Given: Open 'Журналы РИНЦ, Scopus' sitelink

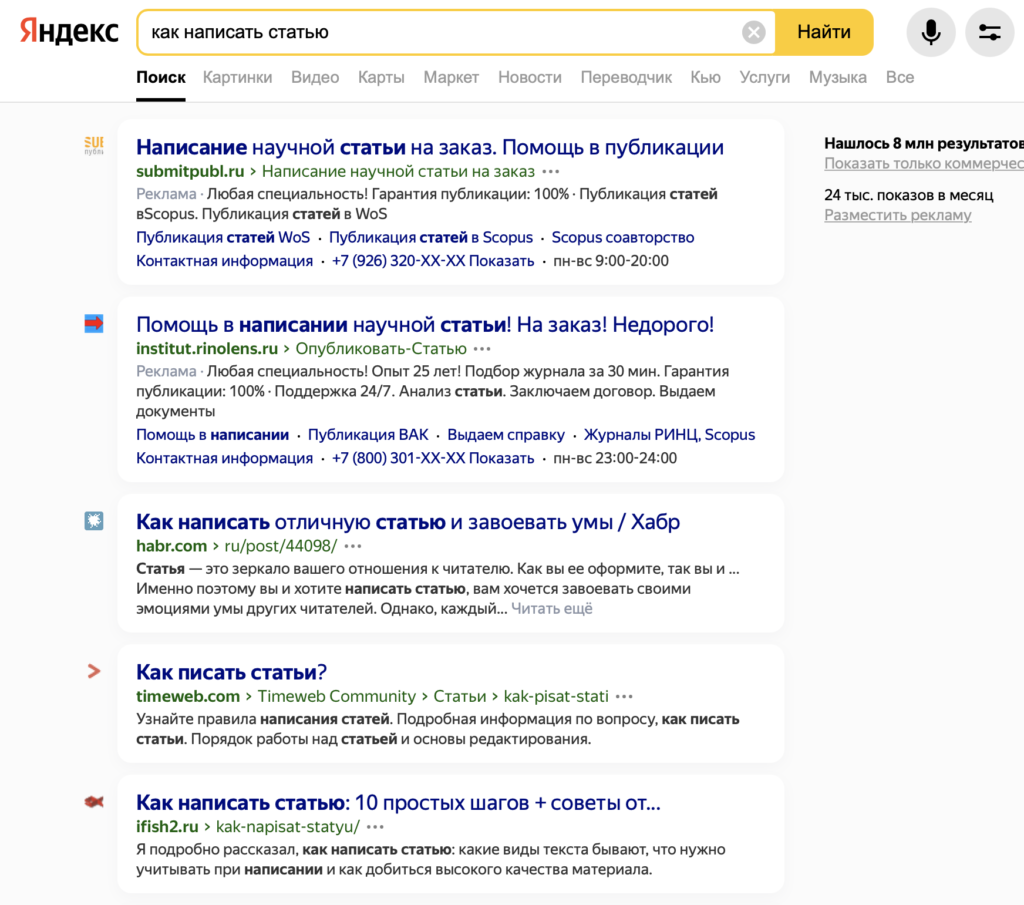Looking at the screenshot, I should pos(669,434).
